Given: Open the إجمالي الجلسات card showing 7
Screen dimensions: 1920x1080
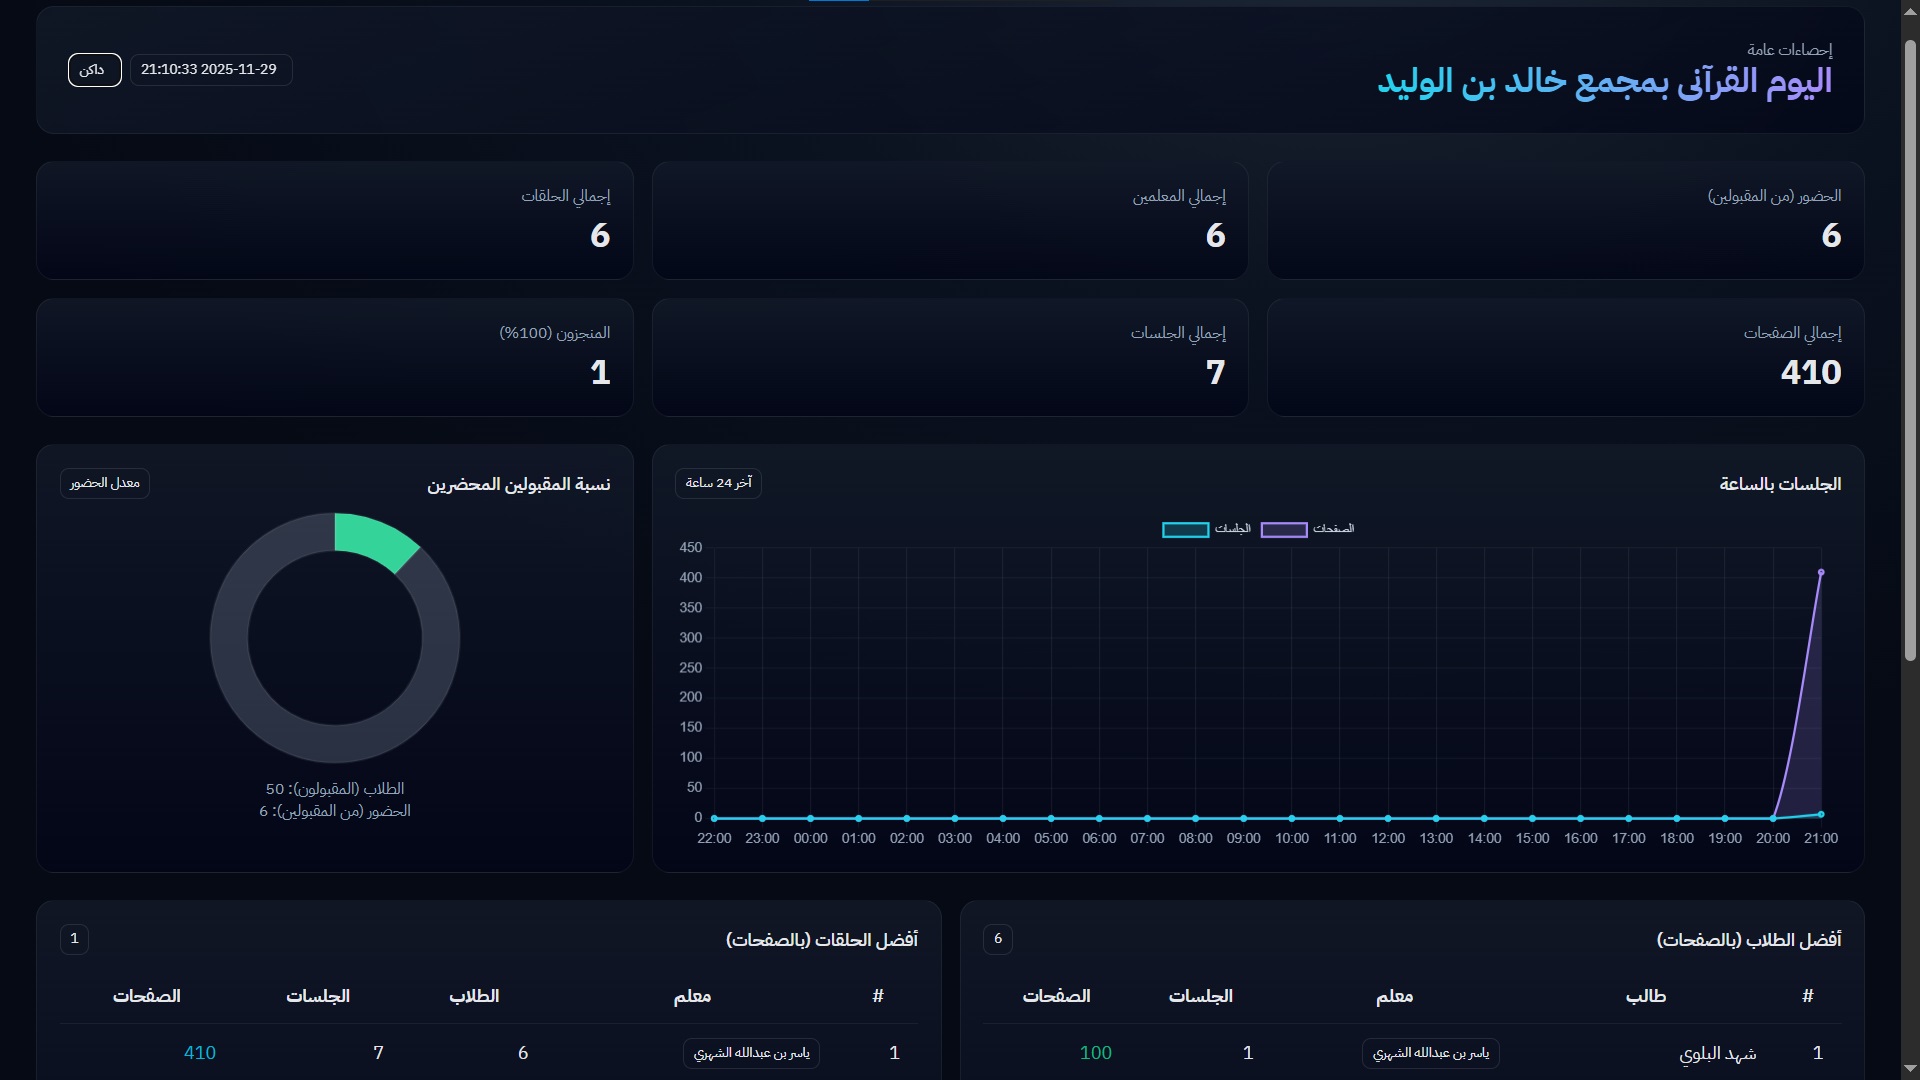Looking at the screenshot, I should point(949,357).
